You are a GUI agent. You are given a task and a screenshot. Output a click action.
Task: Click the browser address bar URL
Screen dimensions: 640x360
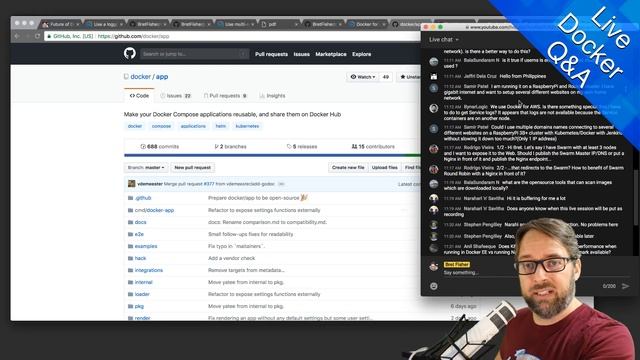133,36
